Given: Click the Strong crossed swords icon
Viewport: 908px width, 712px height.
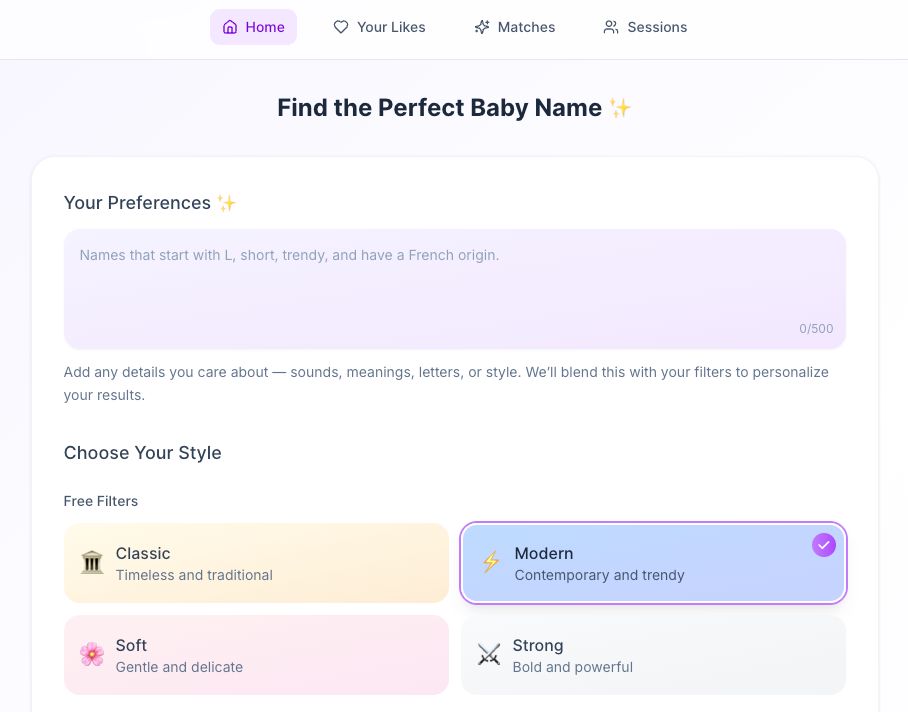Looking at the screenshot, I should (489, 655).
